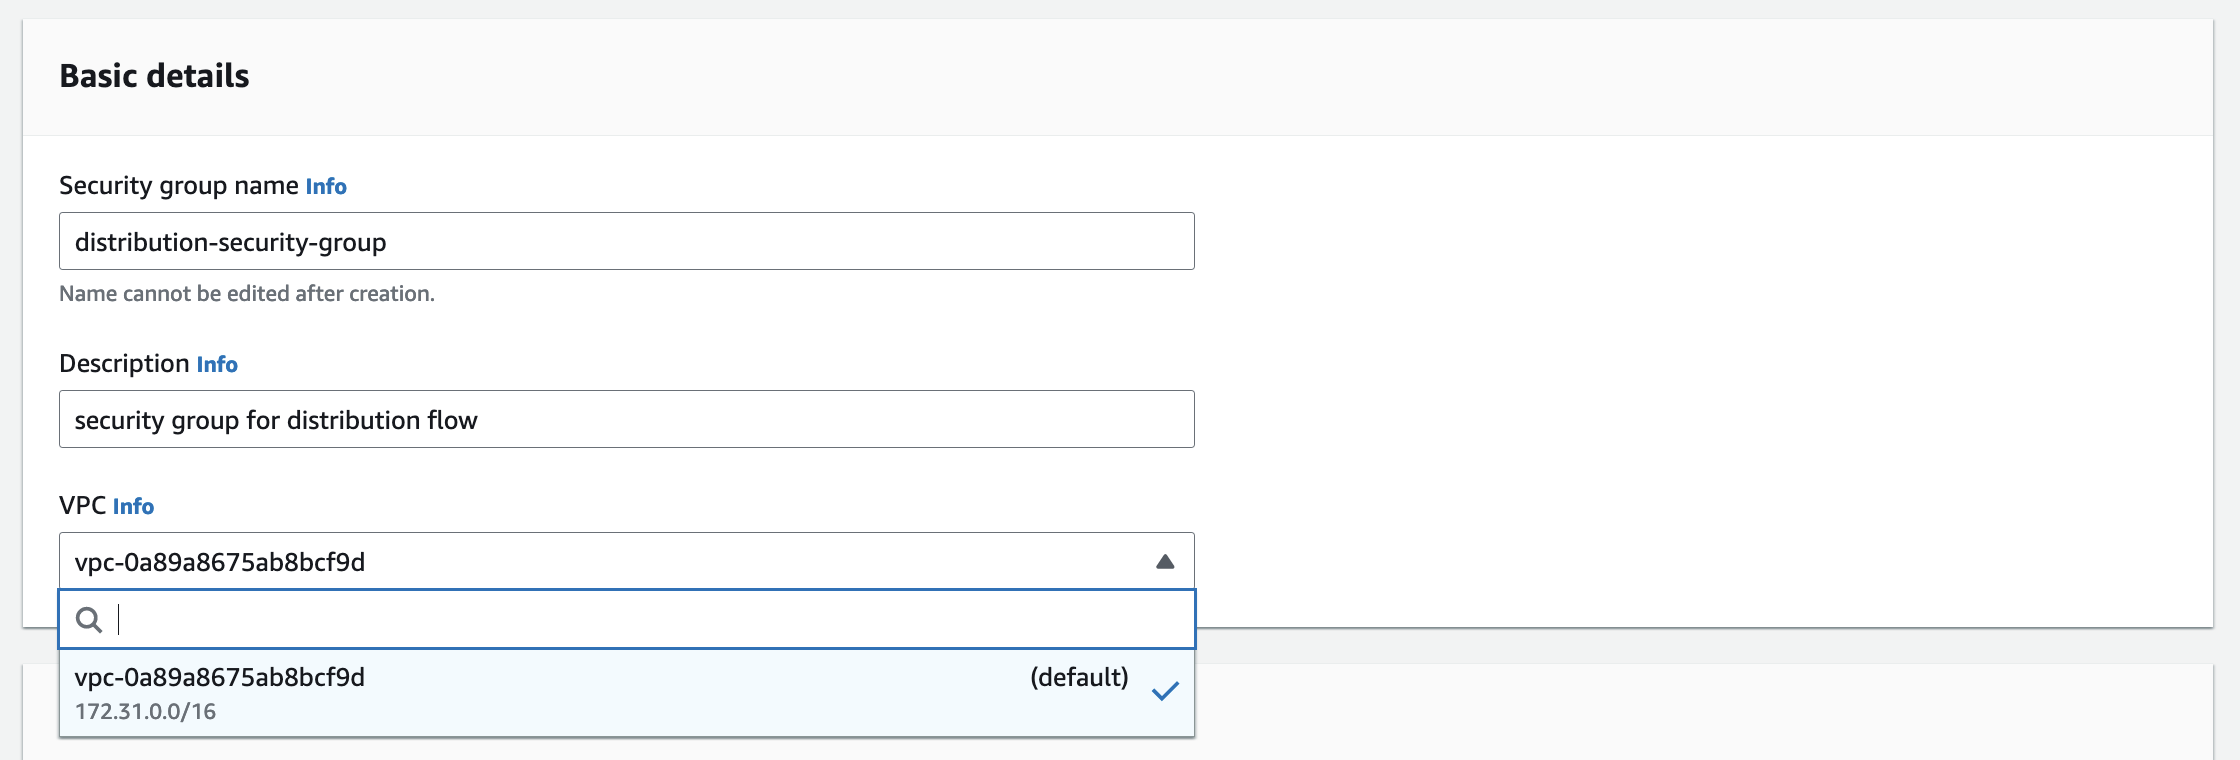
Task: Click the 'Description' field label
Action: click(x=124, y=364)
